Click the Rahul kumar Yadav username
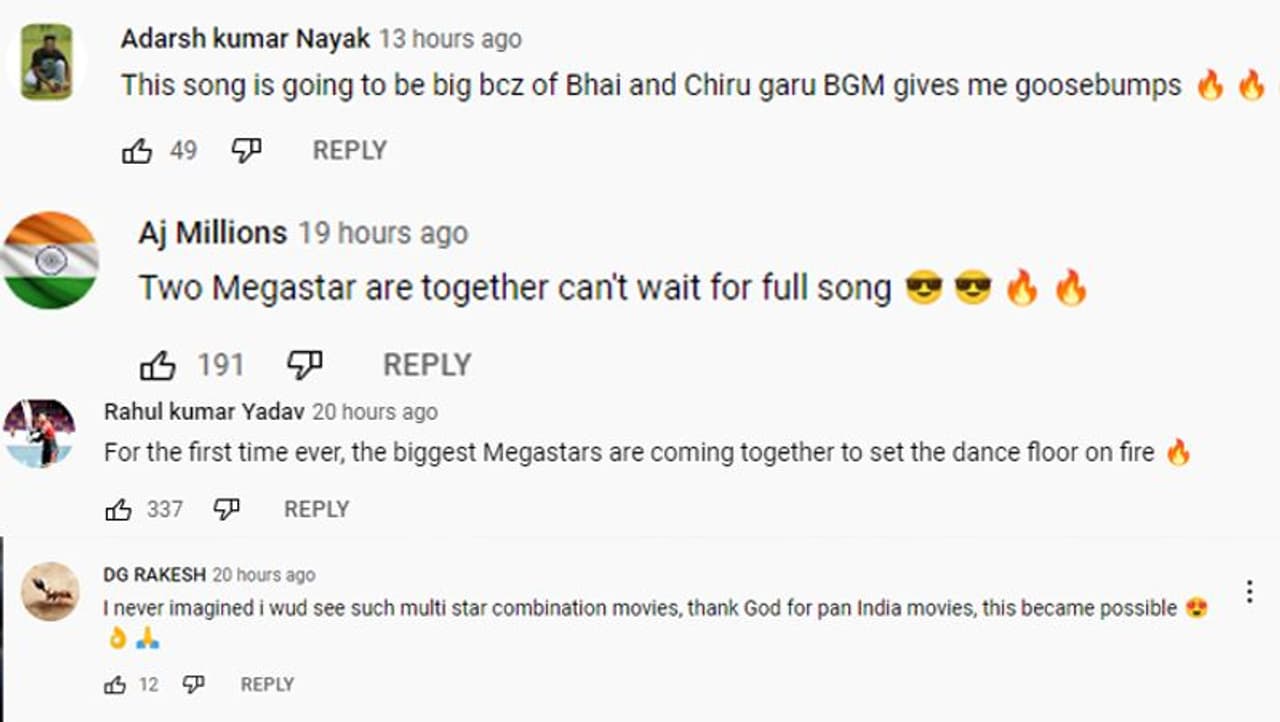 pos(204,412)
